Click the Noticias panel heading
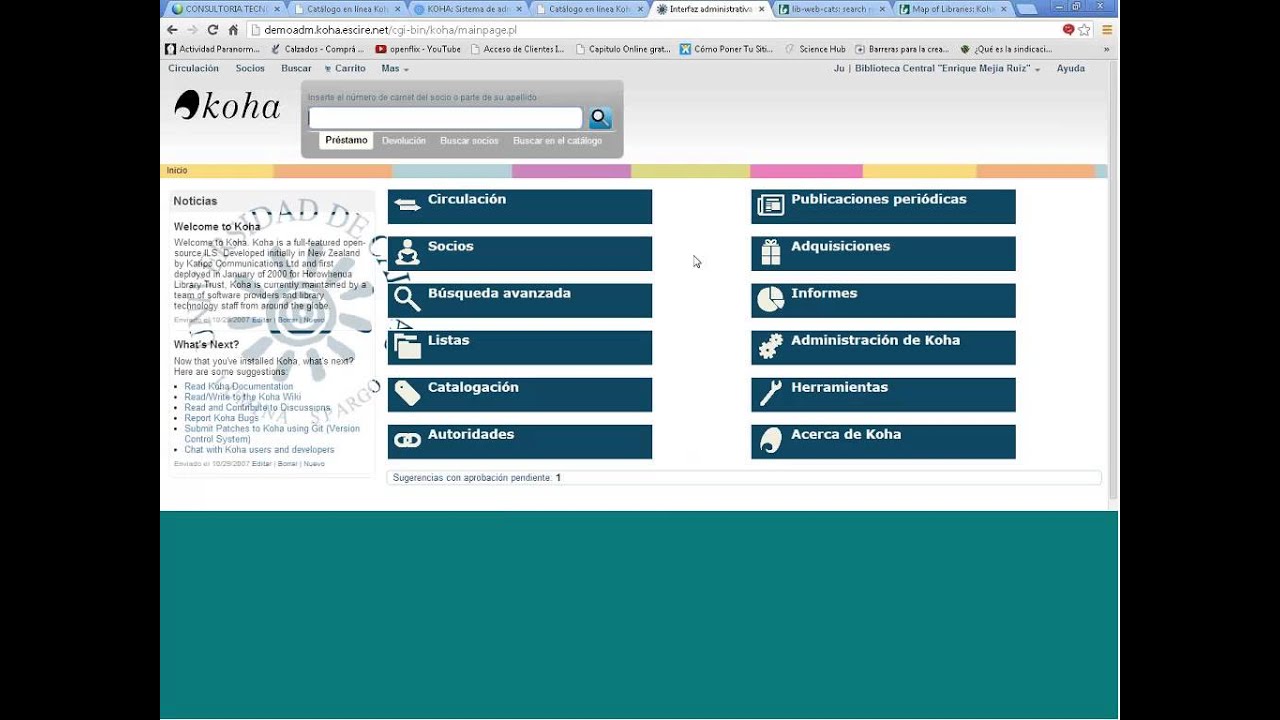This screenshot has width=1280, height=720. coord(195,201)
